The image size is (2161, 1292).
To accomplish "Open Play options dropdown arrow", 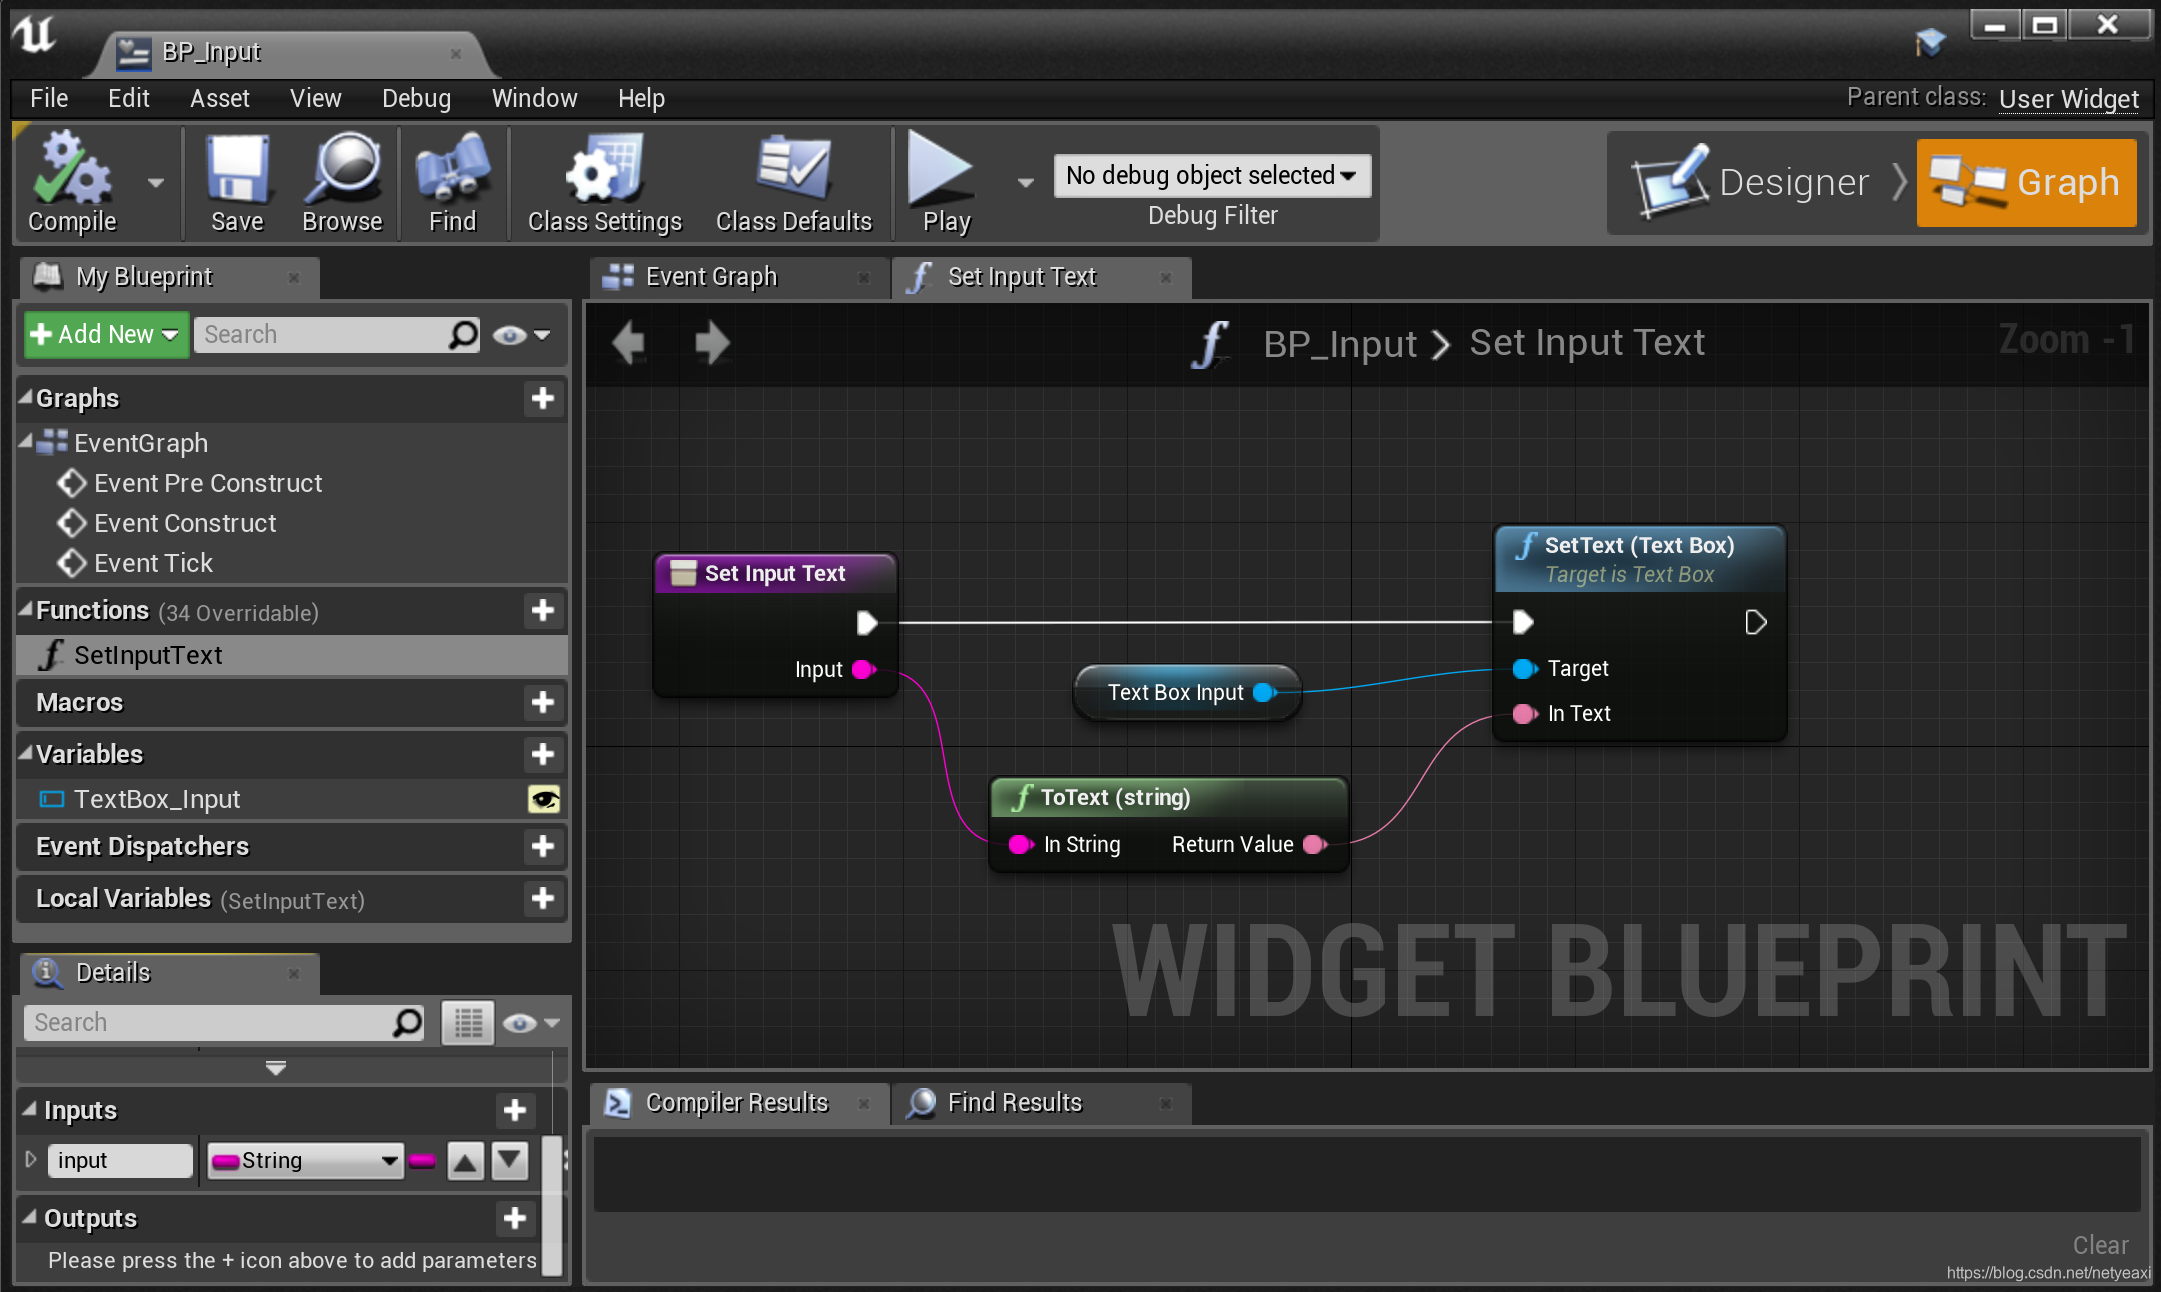I will point(1025,183).
